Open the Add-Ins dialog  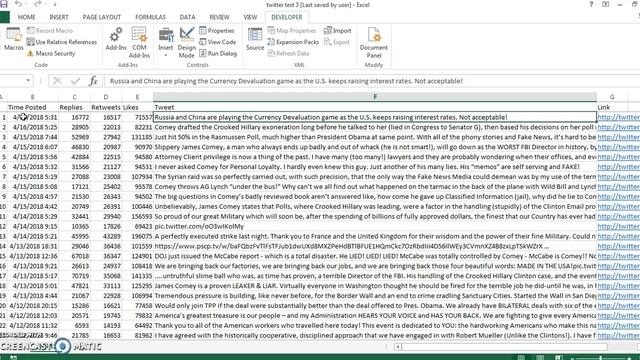pos(116,39)
